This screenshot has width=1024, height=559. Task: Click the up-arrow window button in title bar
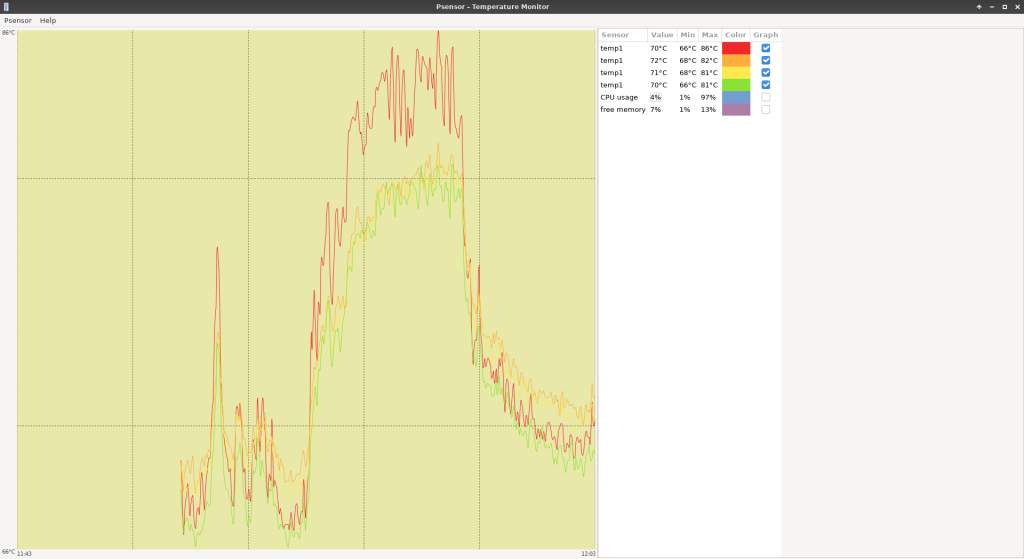coord(979,7)
